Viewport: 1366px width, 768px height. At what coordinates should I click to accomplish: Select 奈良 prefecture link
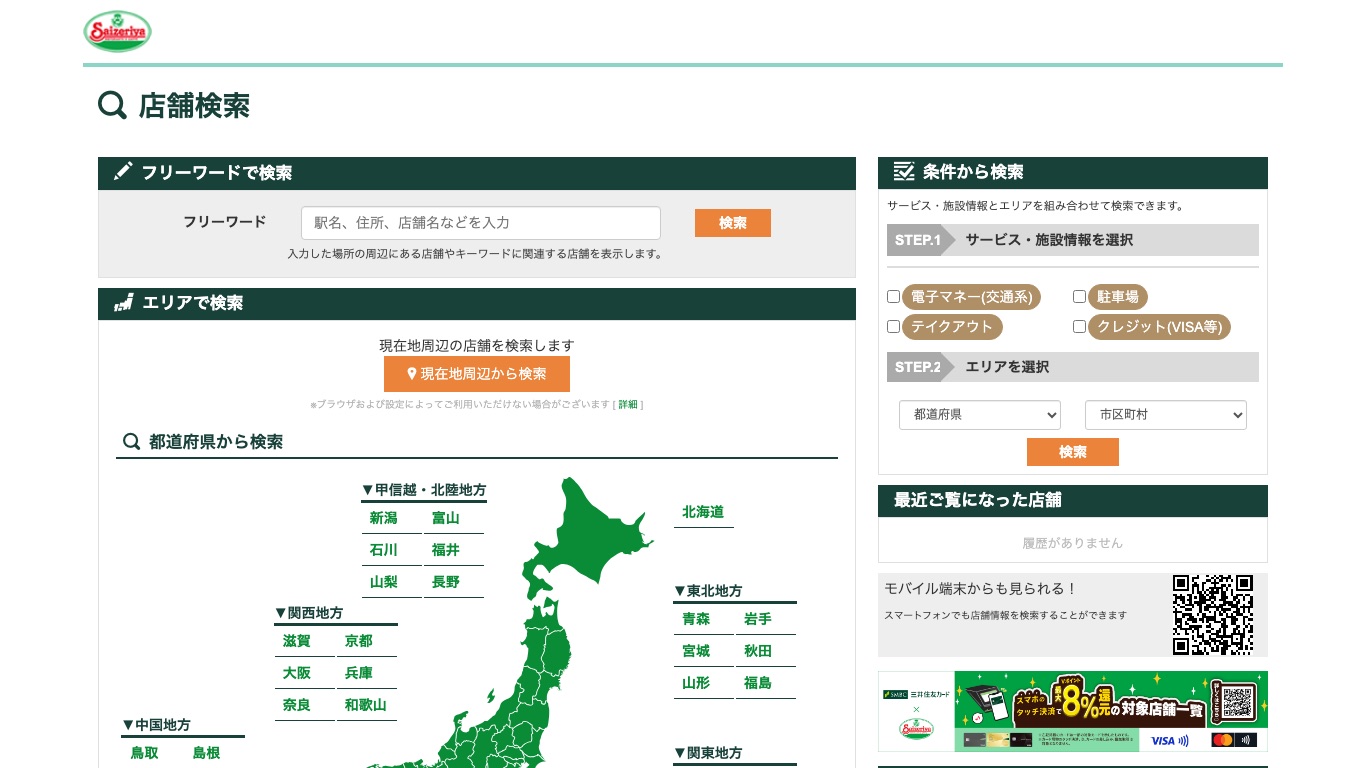tap(297, 705)
